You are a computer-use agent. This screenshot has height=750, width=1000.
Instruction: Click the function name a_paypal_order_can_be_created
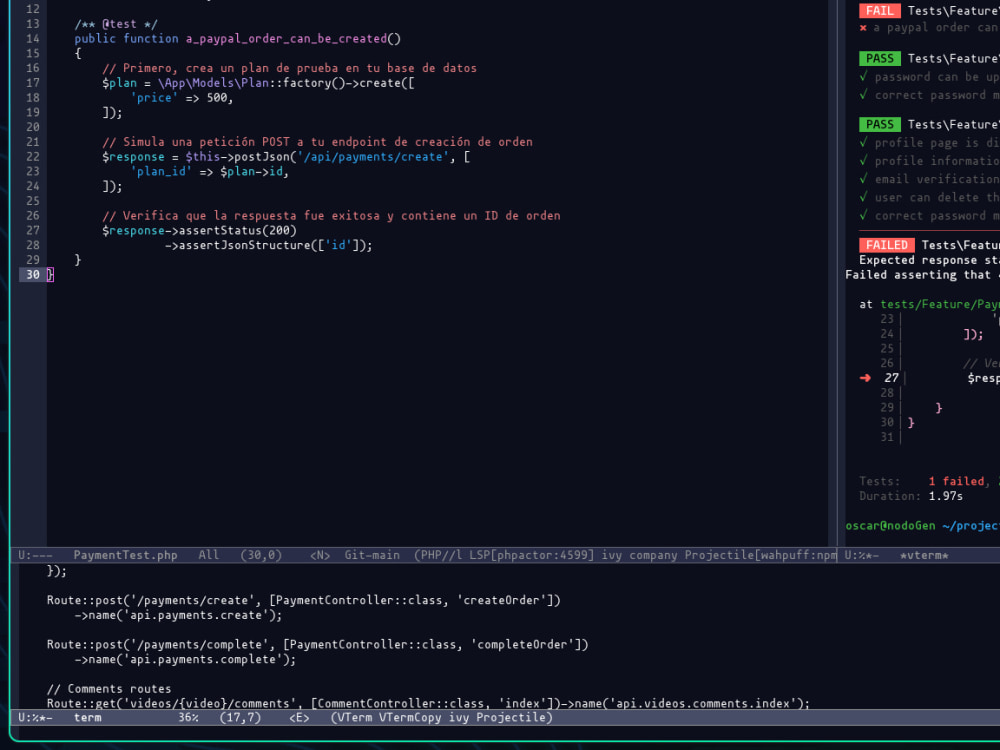click(x=286, y=38)
